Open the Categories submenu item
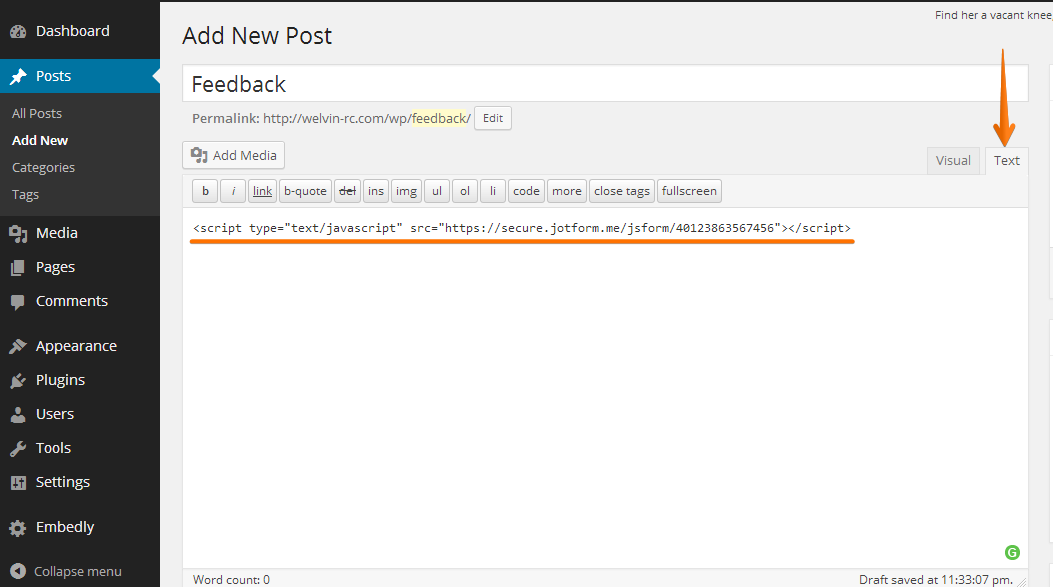The image size is (1053, 587). pos(43,167)
